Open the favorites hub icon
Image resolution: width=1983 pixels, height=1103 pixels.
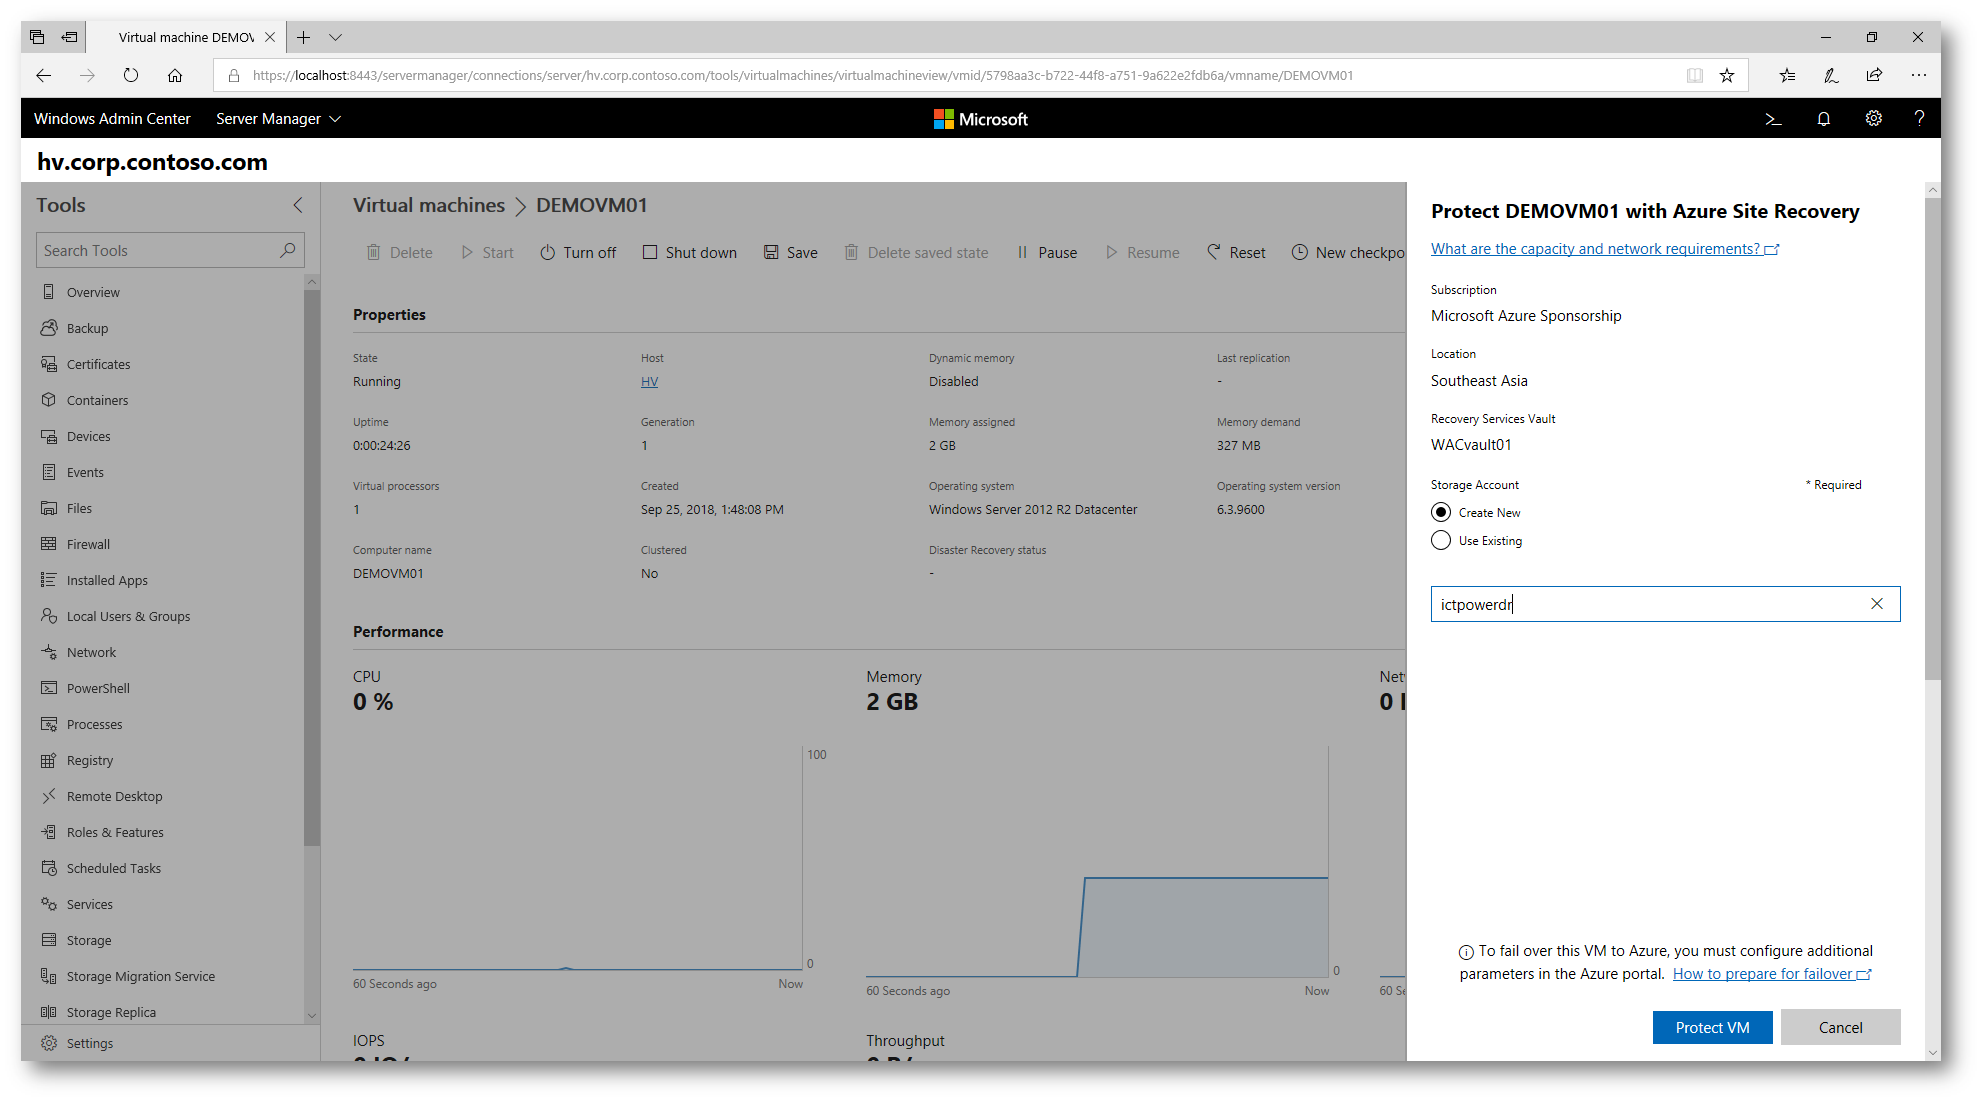pyautogui.click(x=1787, y=75)
